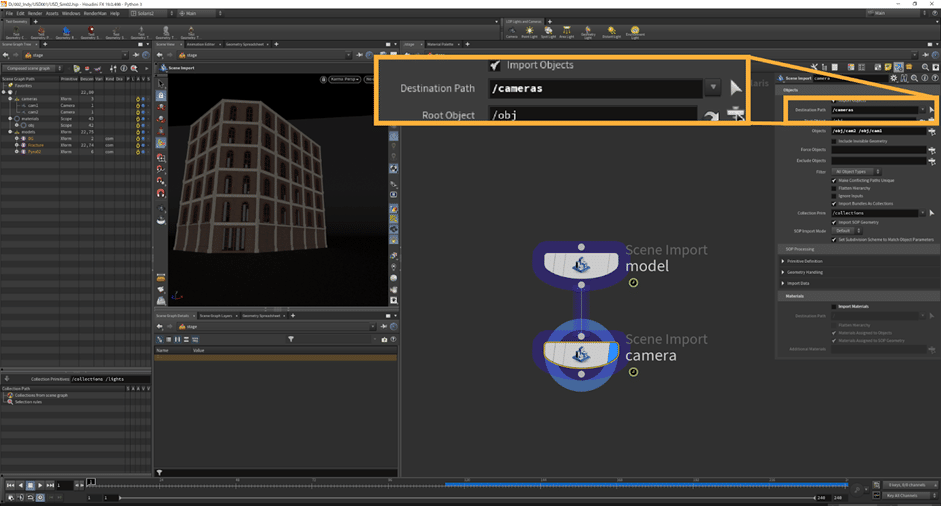Click the filter funnel in Scene Graph Details
The width and height of the screenshot is (941, 506).
pos(291,339)
